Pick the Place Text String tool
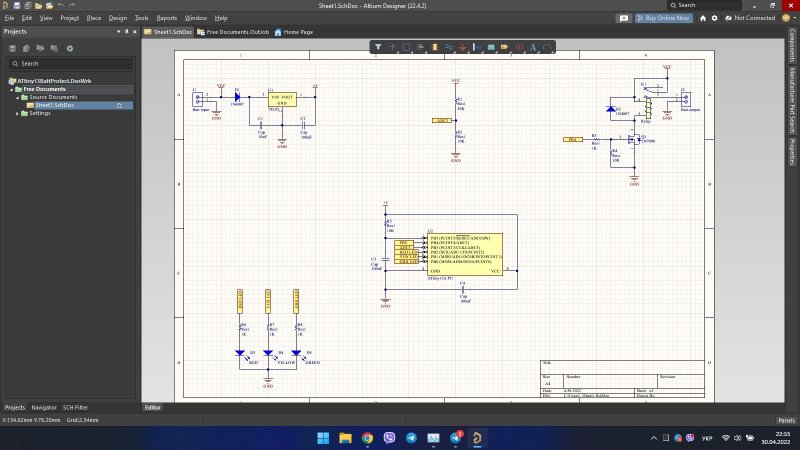This screenshot has height=450, width=800. [x=533, y=47]
